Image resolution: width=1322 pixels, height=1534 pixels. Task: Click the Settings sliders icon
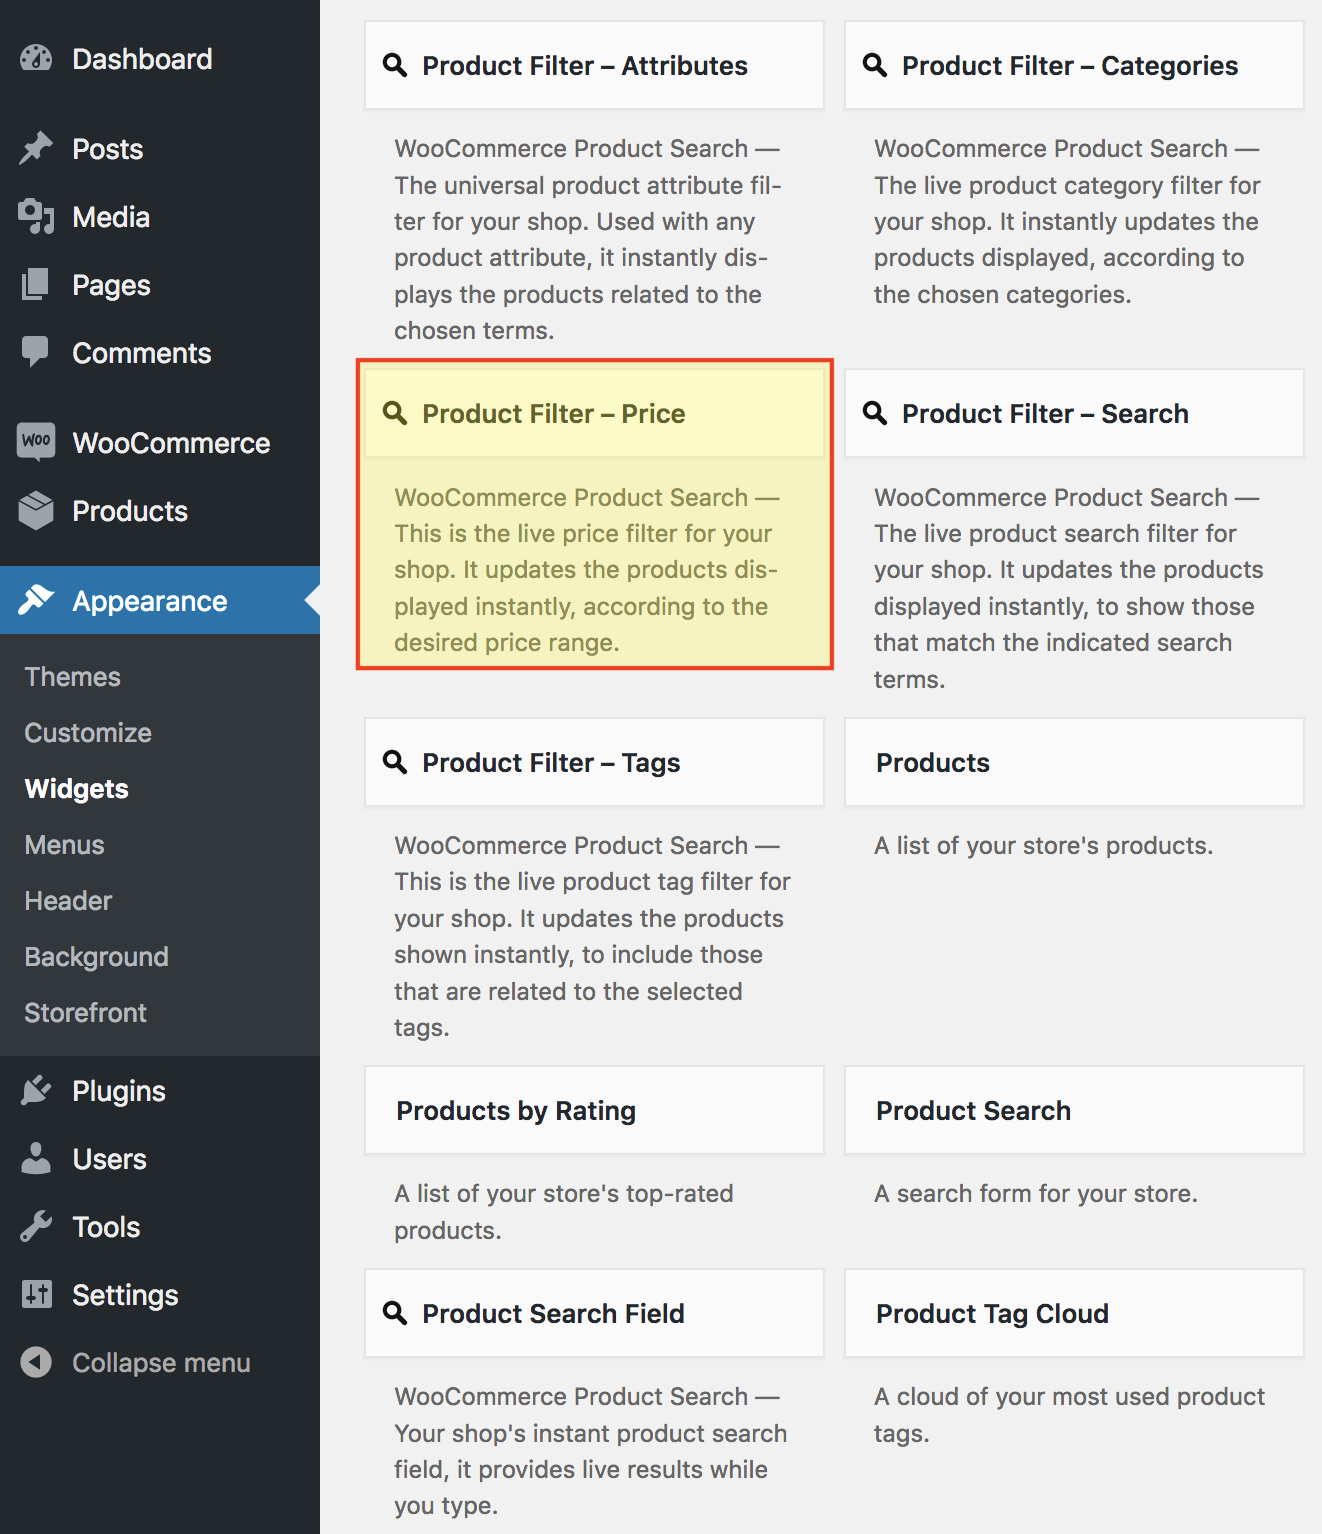click(36, 1294)
